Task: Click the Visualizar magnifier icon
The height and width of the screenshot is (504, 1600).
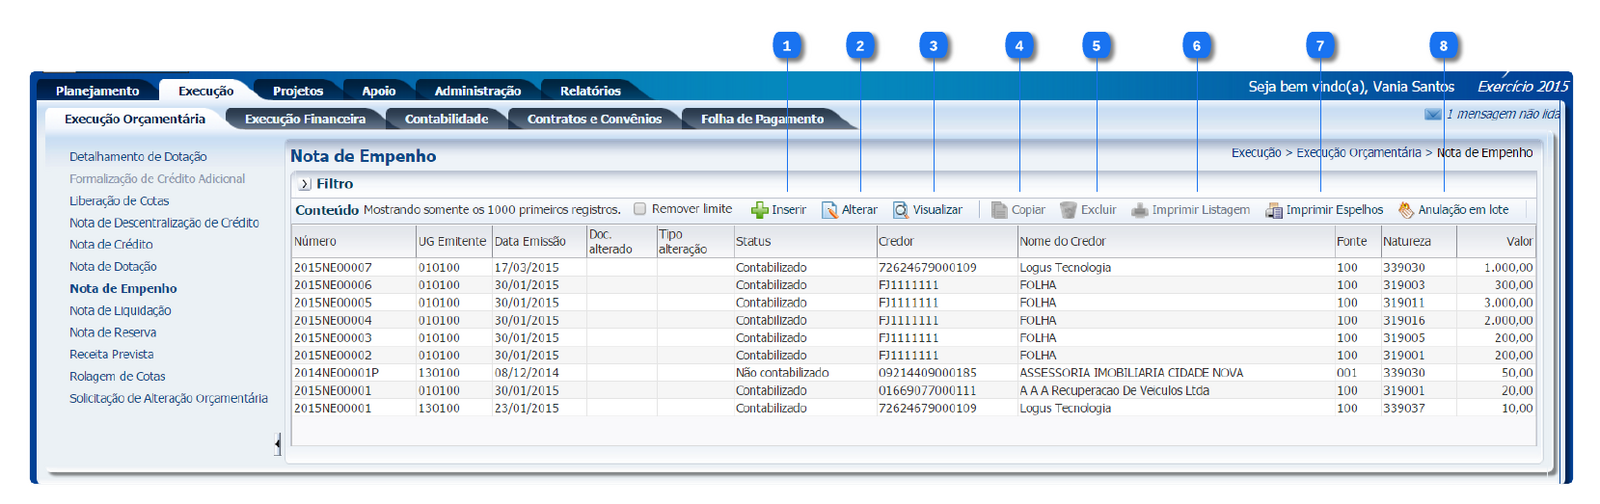Action: pos(901,210)
